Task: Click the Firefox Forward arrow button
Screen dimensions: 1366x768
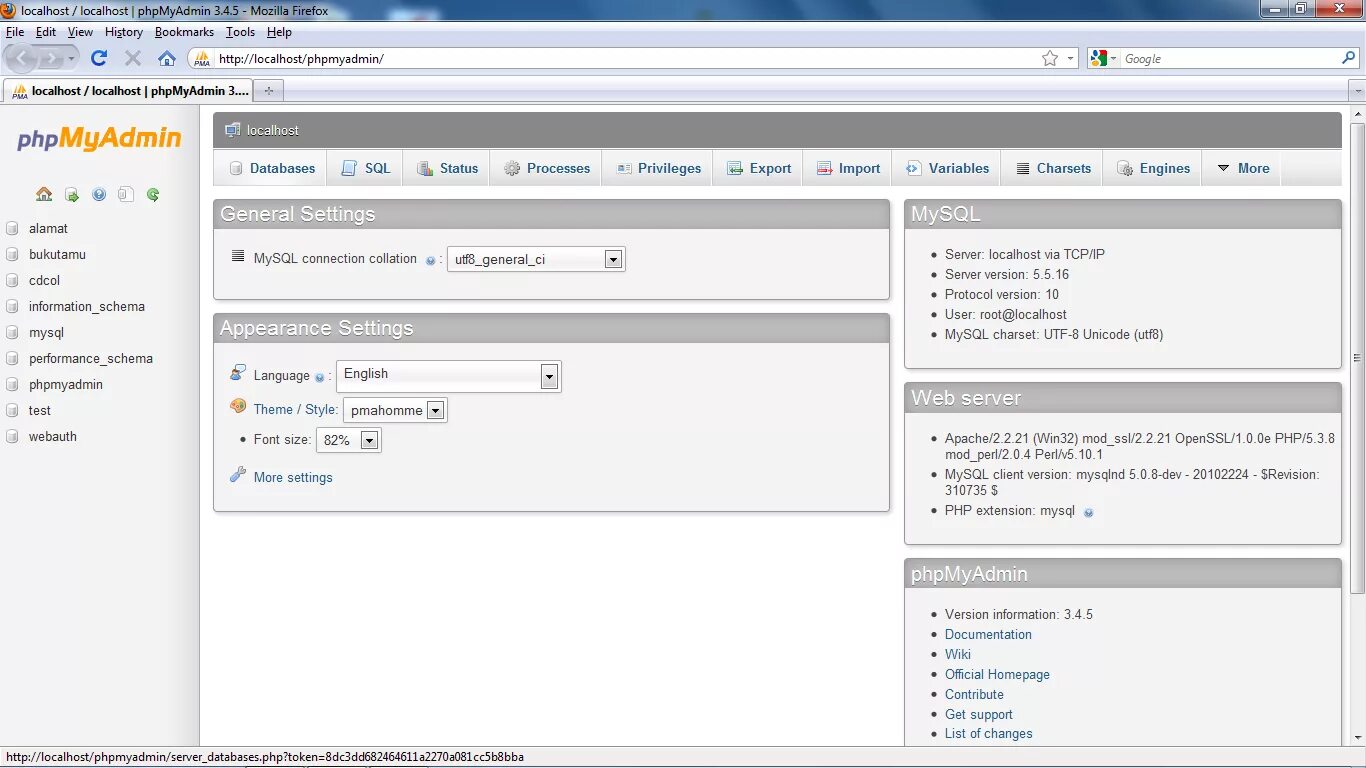Action: (51, 58)
